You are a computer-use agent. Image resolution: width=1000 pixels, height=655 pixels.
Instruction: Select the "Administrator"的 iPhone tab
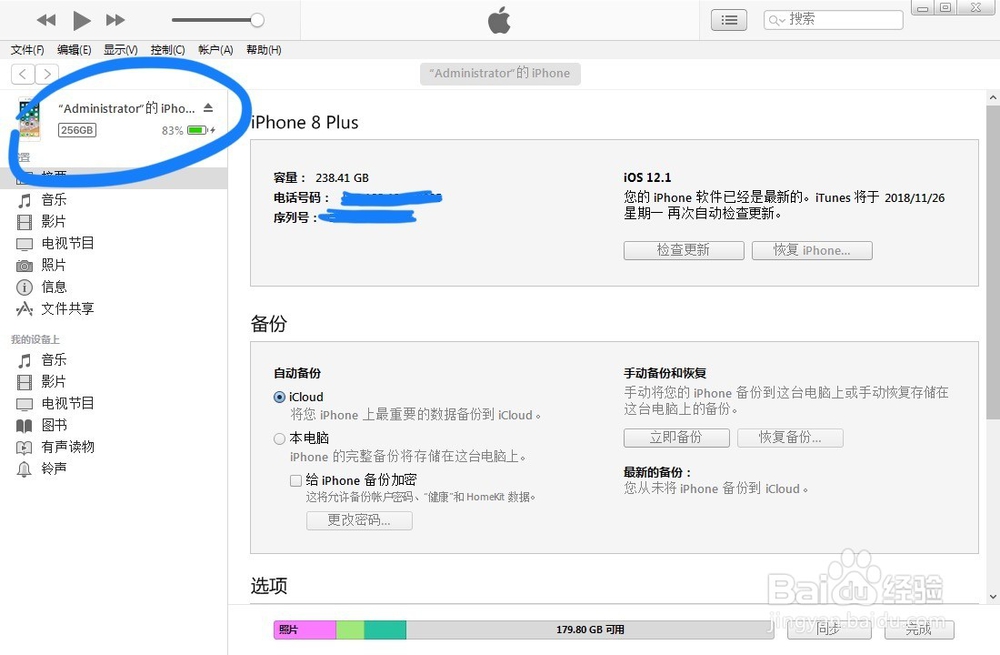500,73
